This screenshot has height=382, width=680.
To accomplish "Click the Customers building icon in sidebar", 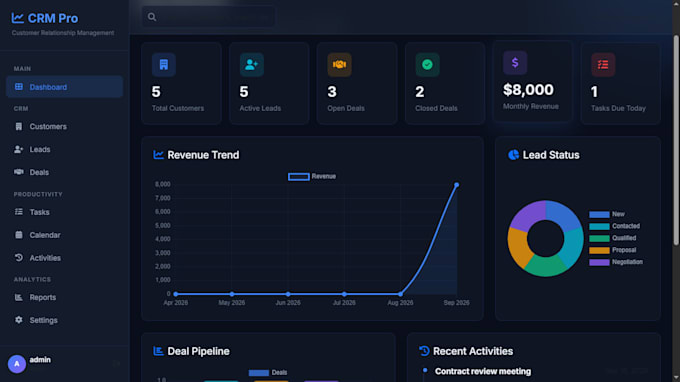I will [x=19, y=126].
